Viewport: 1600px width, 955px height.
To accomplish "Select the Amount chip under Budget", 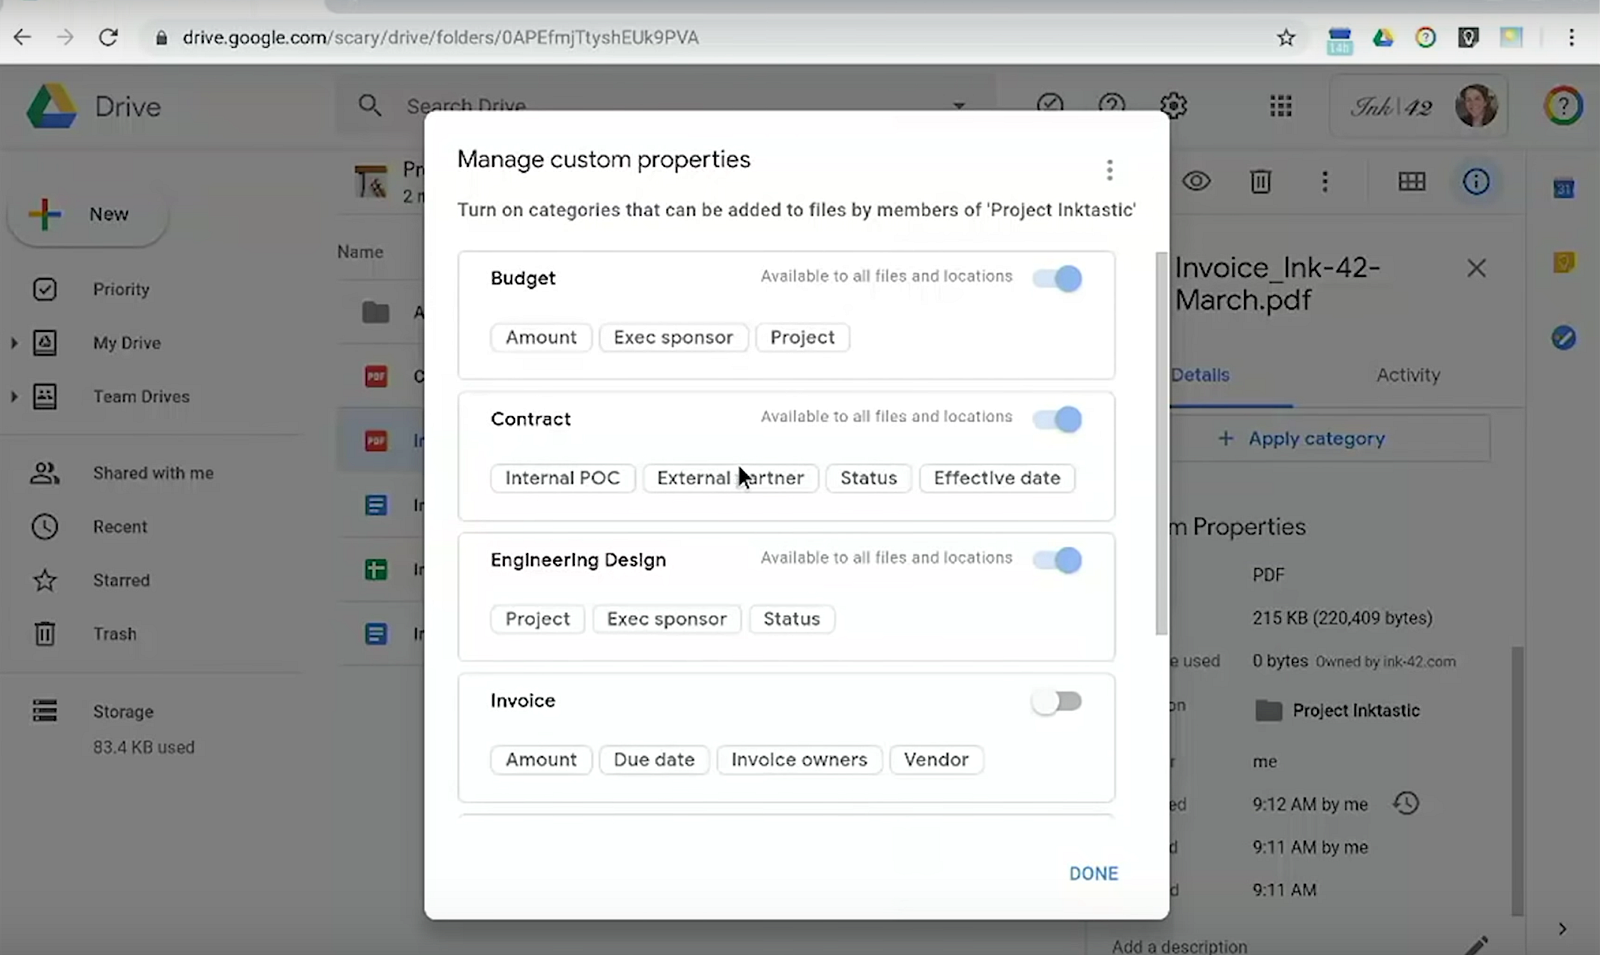I will (541, 337).
